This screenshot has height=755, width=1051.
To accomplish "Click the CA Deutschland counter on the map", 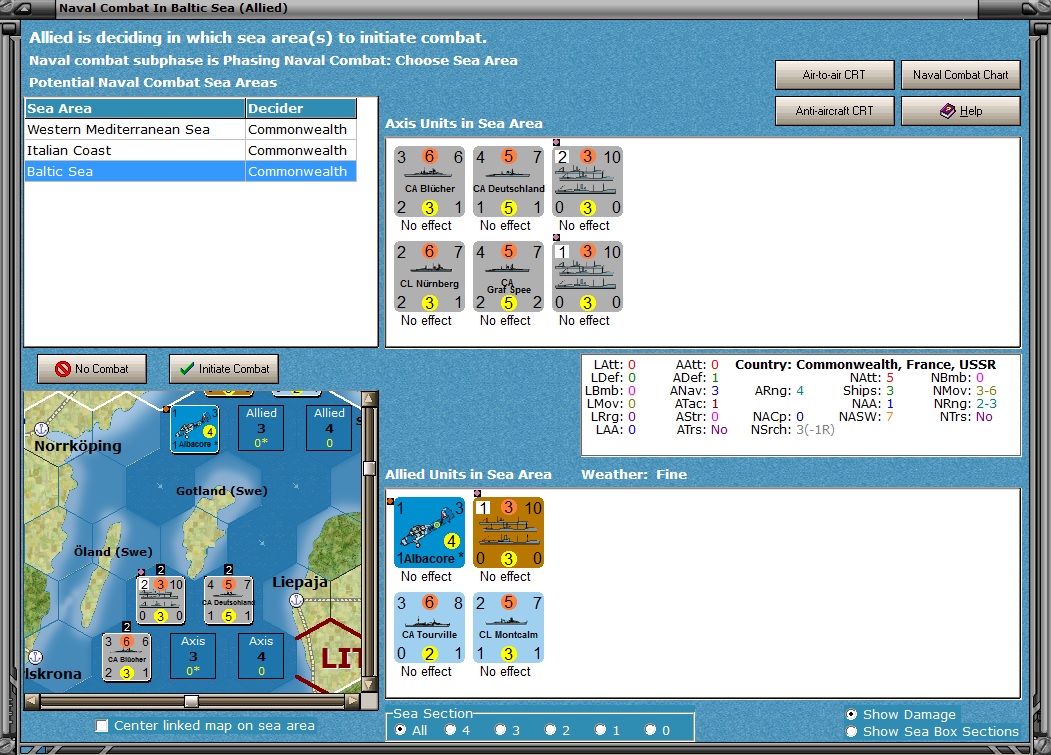I will 229,600.
